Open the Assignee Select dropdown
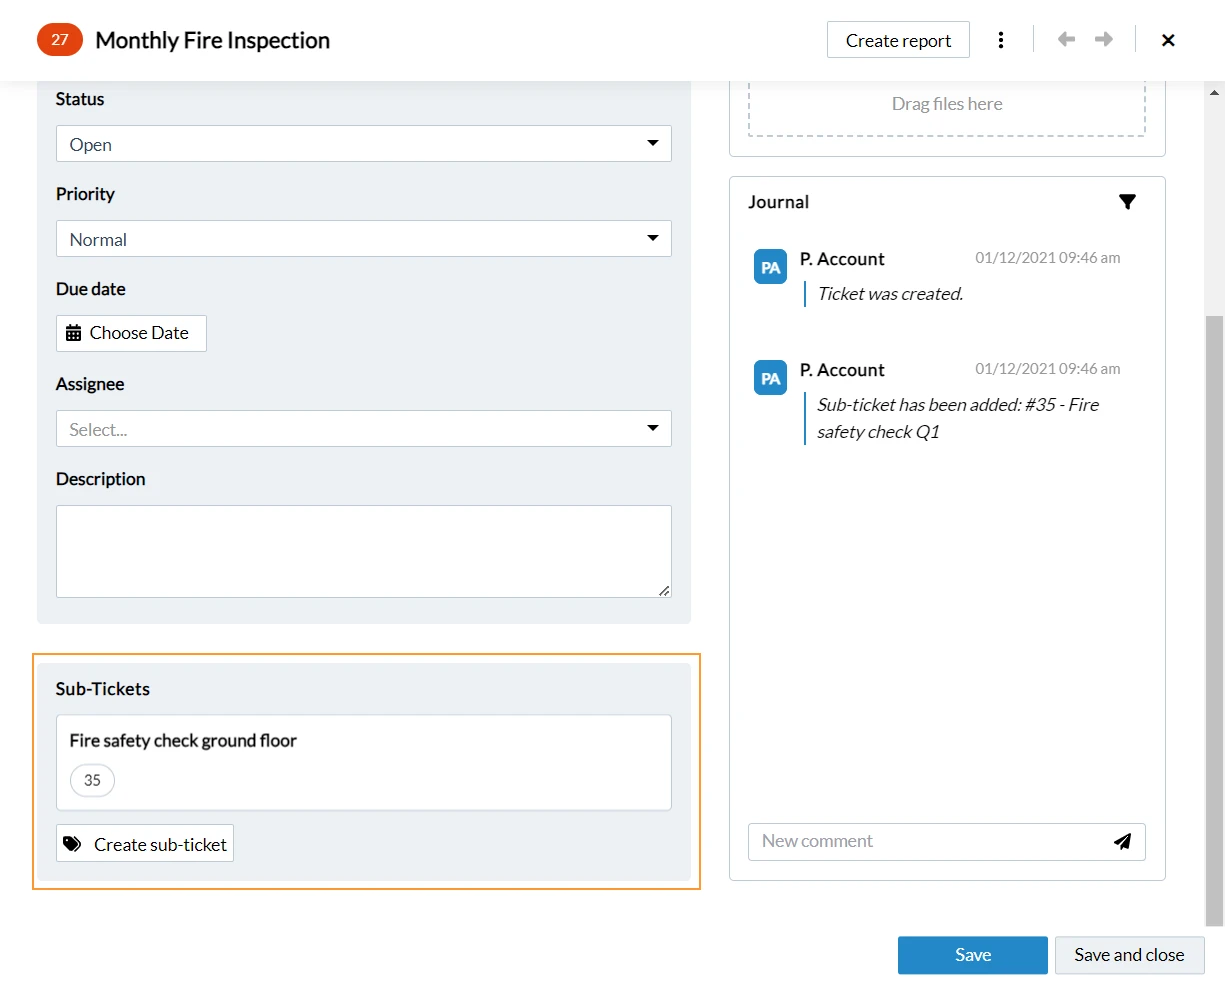The height and width of the screenshot is (983, 1225). pyautogui.click(x=364, y=429)
